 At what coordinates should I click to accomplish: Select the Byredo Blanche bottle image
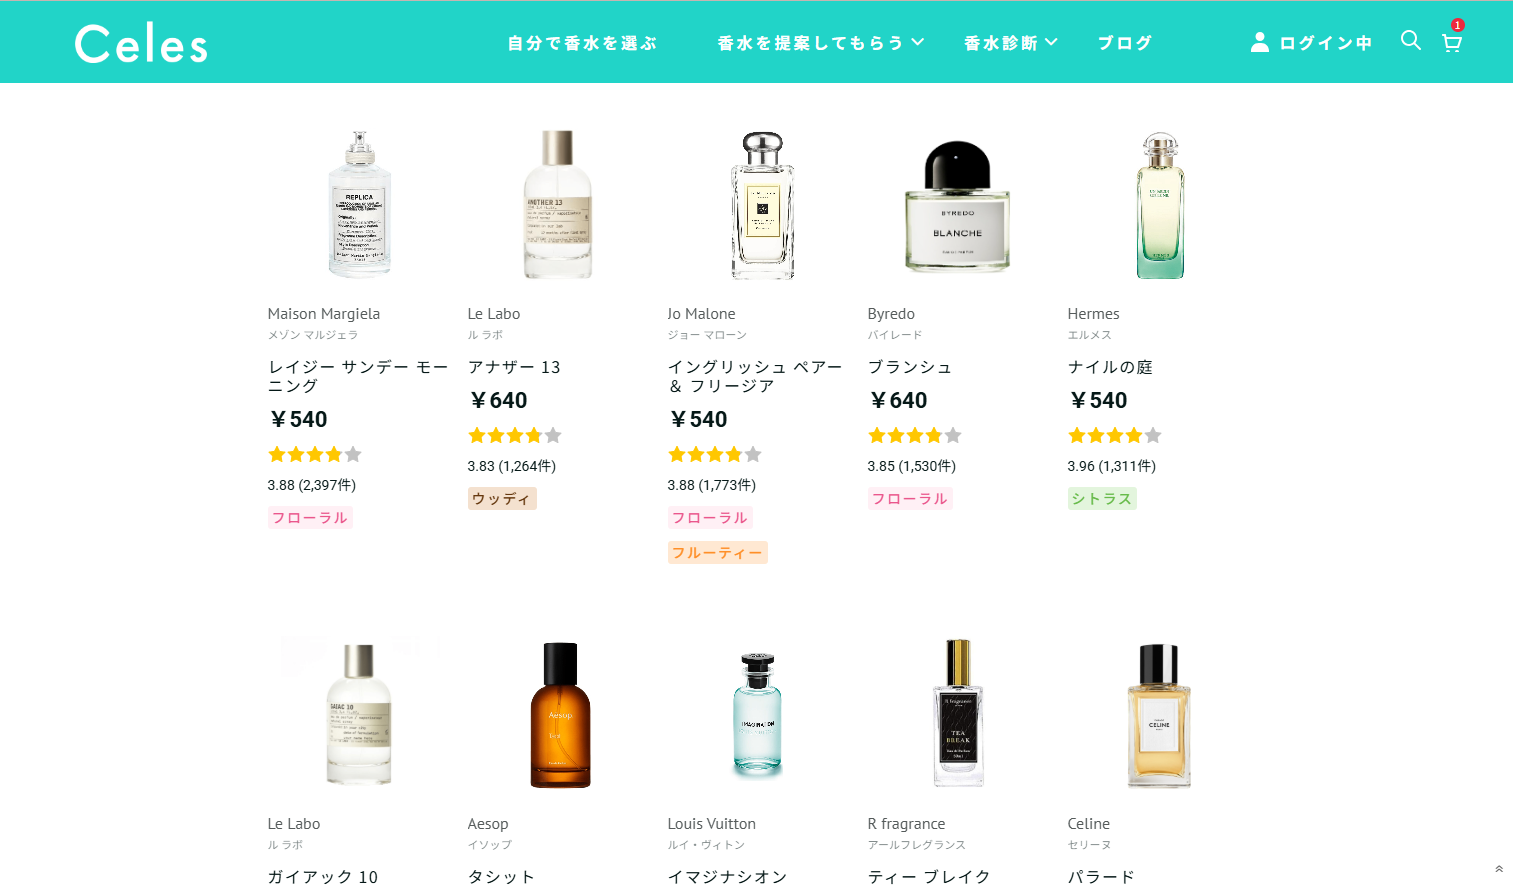click(957, 205)
